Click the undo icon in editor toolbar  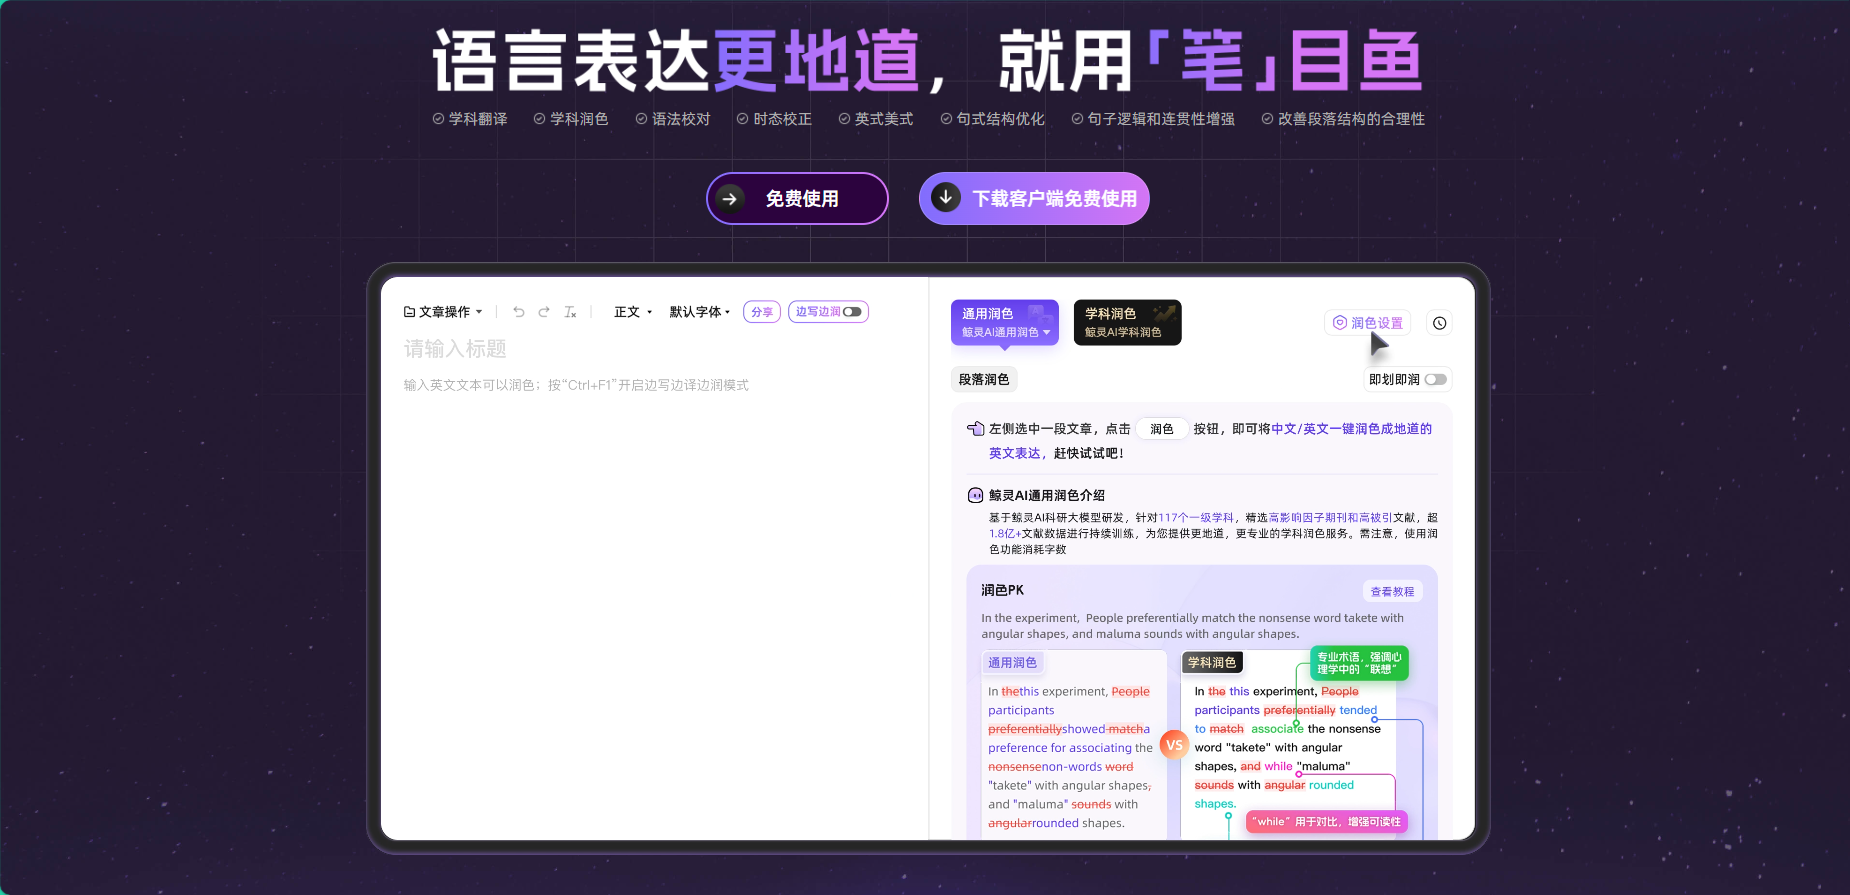518,312
